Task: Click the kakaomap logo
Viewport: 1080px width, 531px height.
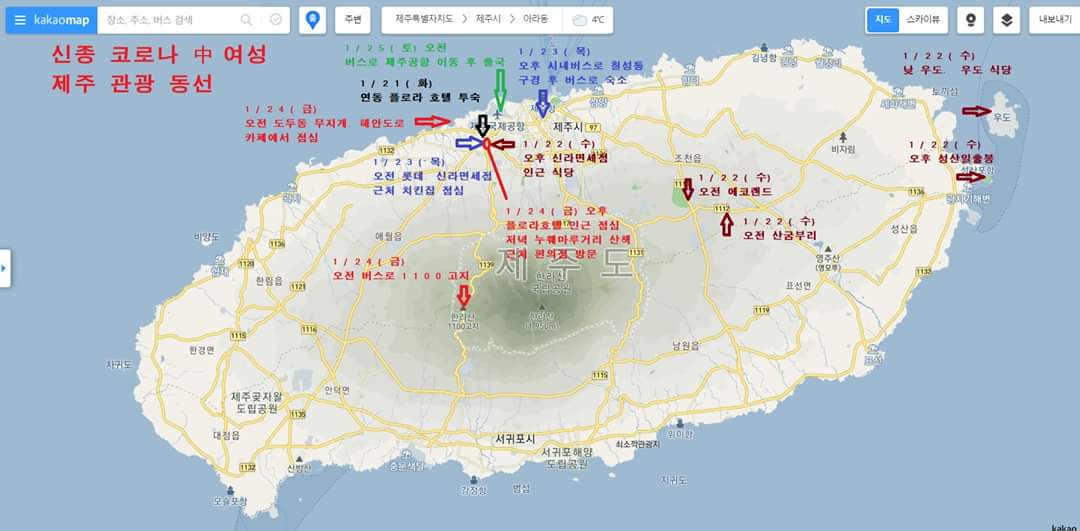Action: pyautogui.click(x=61, y=20)
